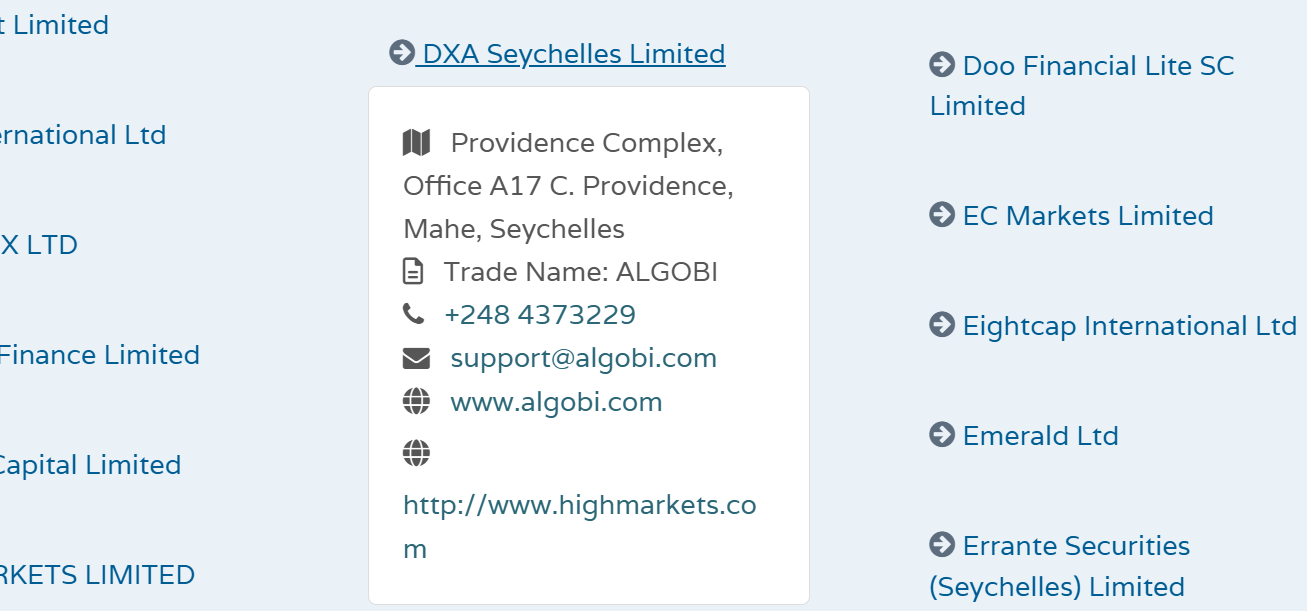Open the Emerald Ltd entry
This screenshot has height=611, width=1307.
1024,436
